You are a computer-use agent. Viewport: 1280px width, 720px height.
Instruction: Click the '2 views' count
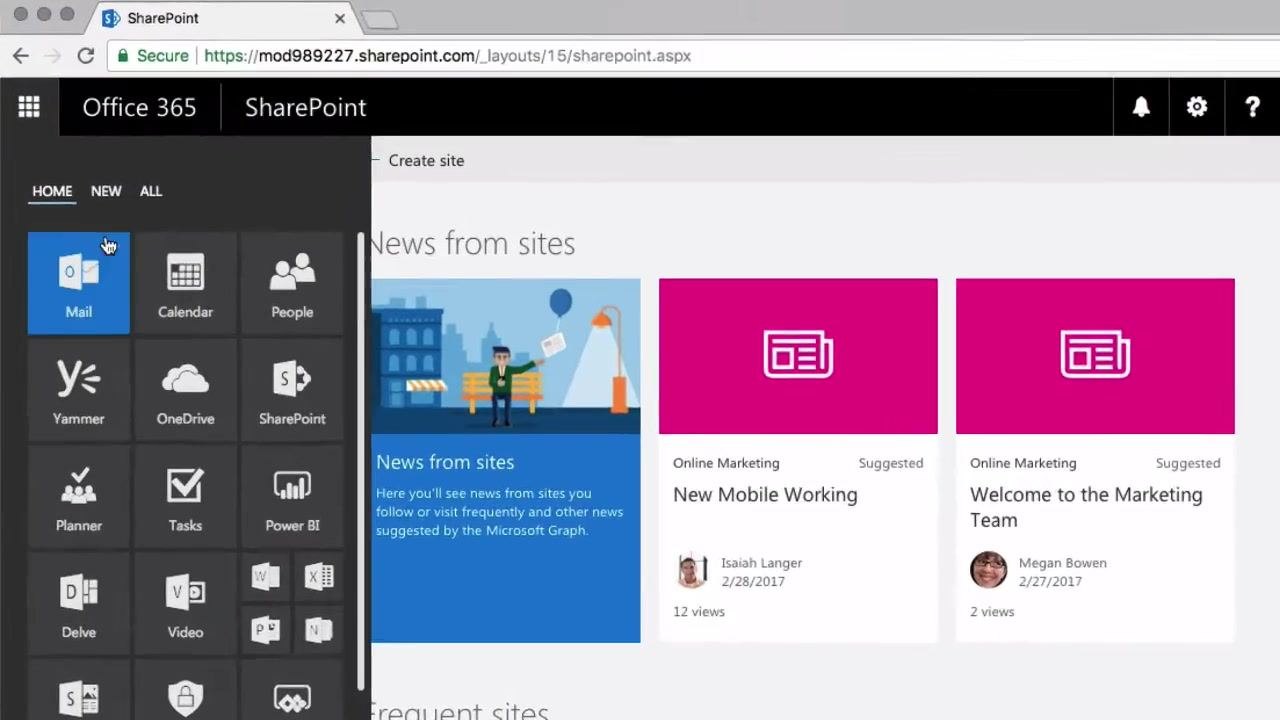click(x=992, y=611)
